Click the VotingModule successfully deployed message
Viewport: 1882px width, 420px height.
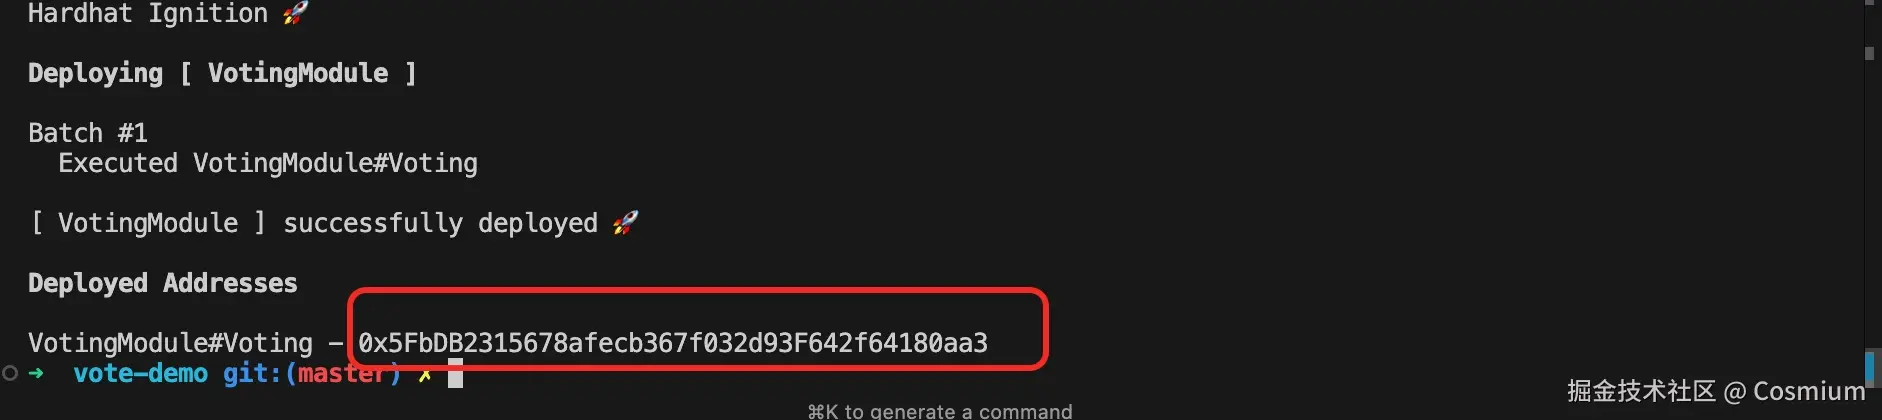click(313, 223)
